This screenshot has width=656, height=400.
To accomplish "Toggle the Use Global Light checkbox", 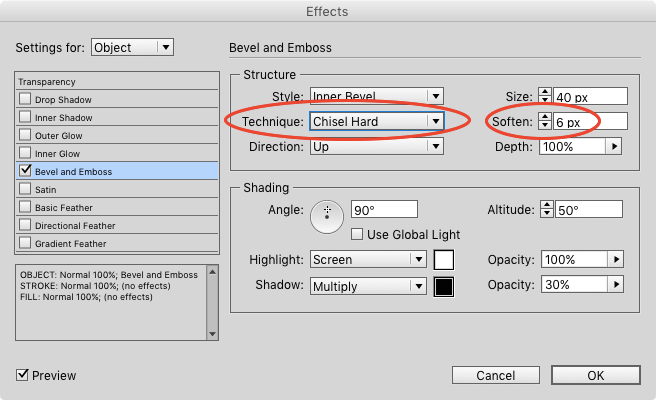I will point(357,234).
